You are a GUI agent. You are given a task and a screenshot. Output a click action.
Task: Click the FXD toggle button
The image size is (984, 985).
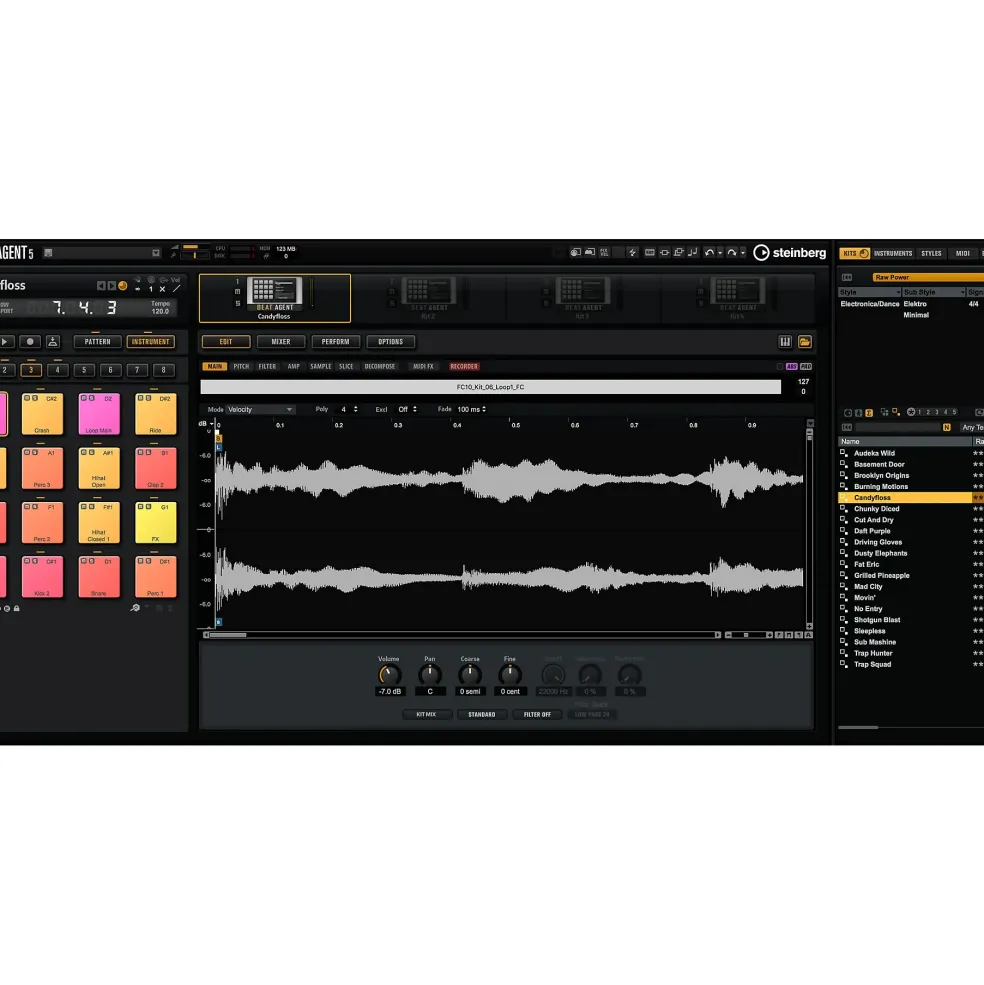(x=806, y=366)
